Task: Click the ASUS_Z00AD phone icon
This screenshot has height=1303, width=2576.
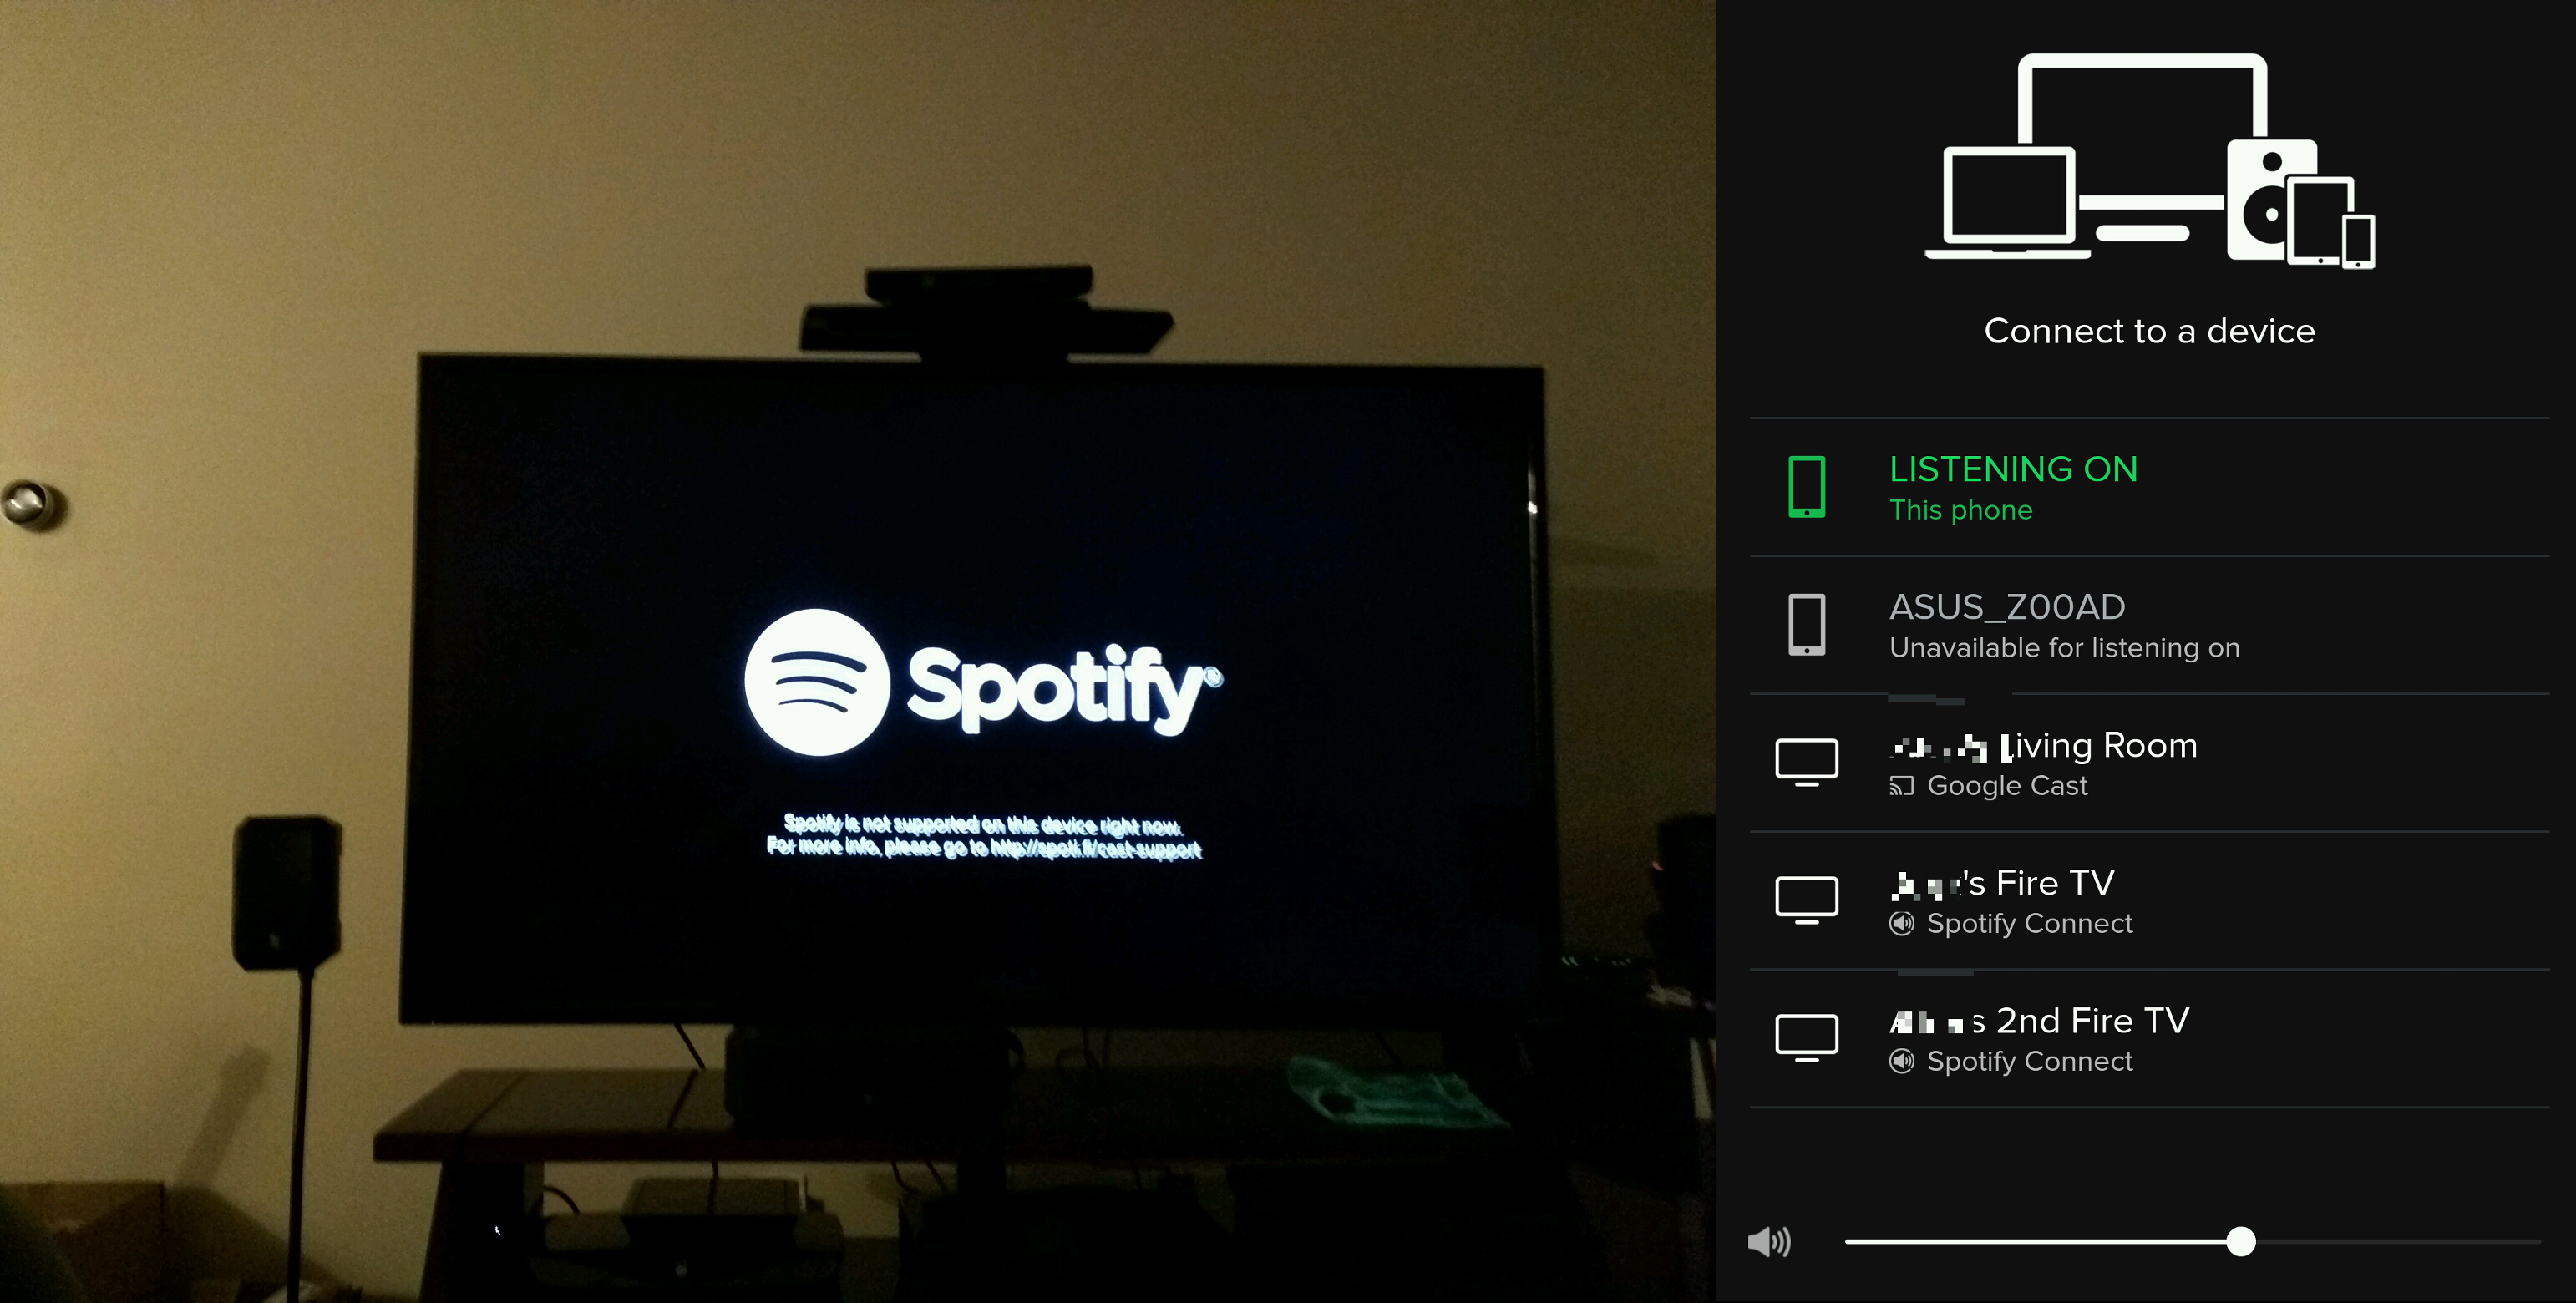Action: pos(1806,625)
